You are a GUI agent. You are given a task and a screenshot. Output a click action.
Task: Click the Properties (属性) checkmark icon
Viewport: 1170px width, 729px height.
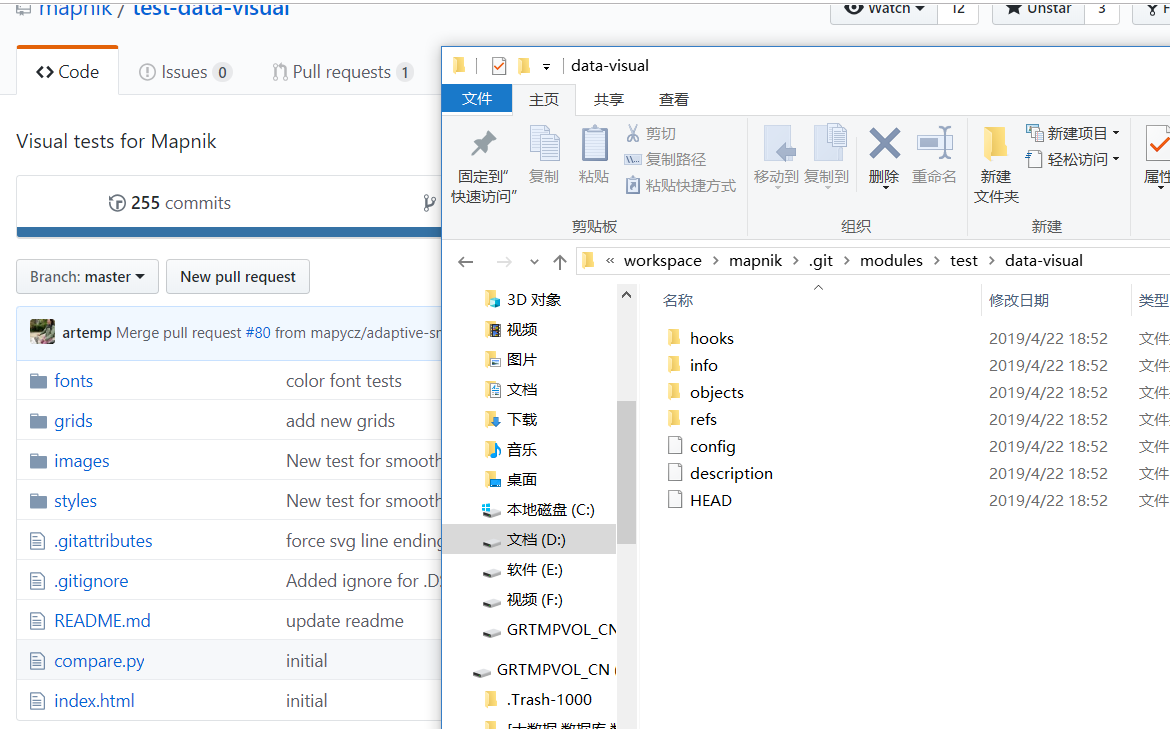click(1158, 143)
